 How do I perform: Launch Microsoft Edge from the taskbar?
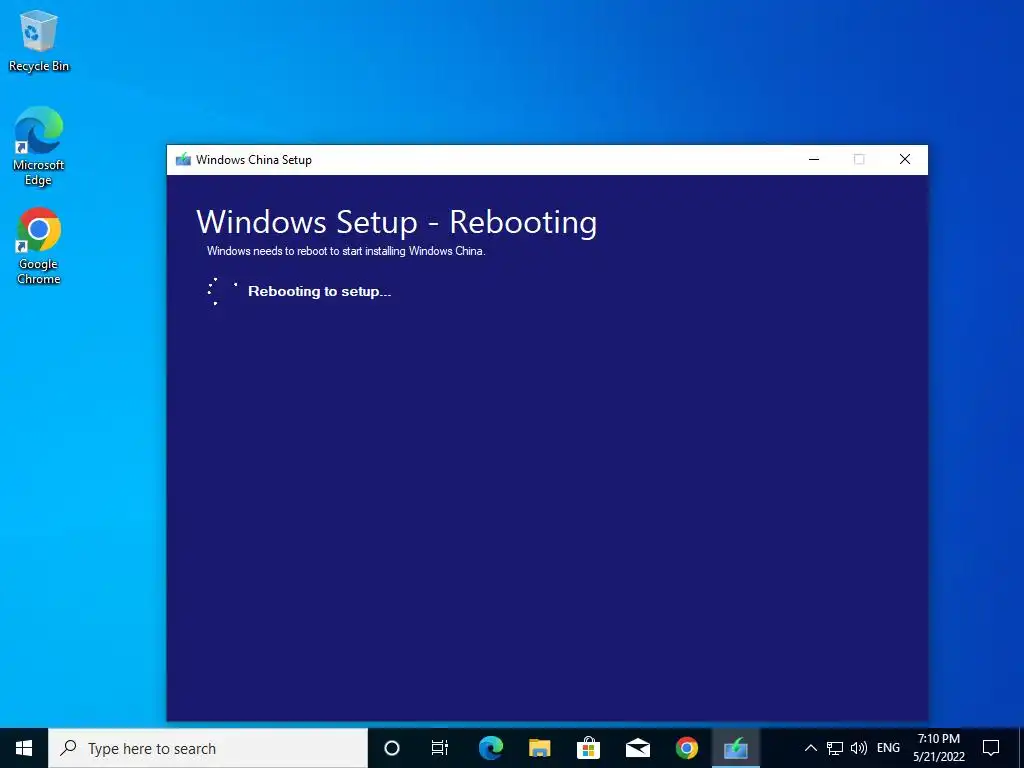pyautogui.click(x=490, y=748)
